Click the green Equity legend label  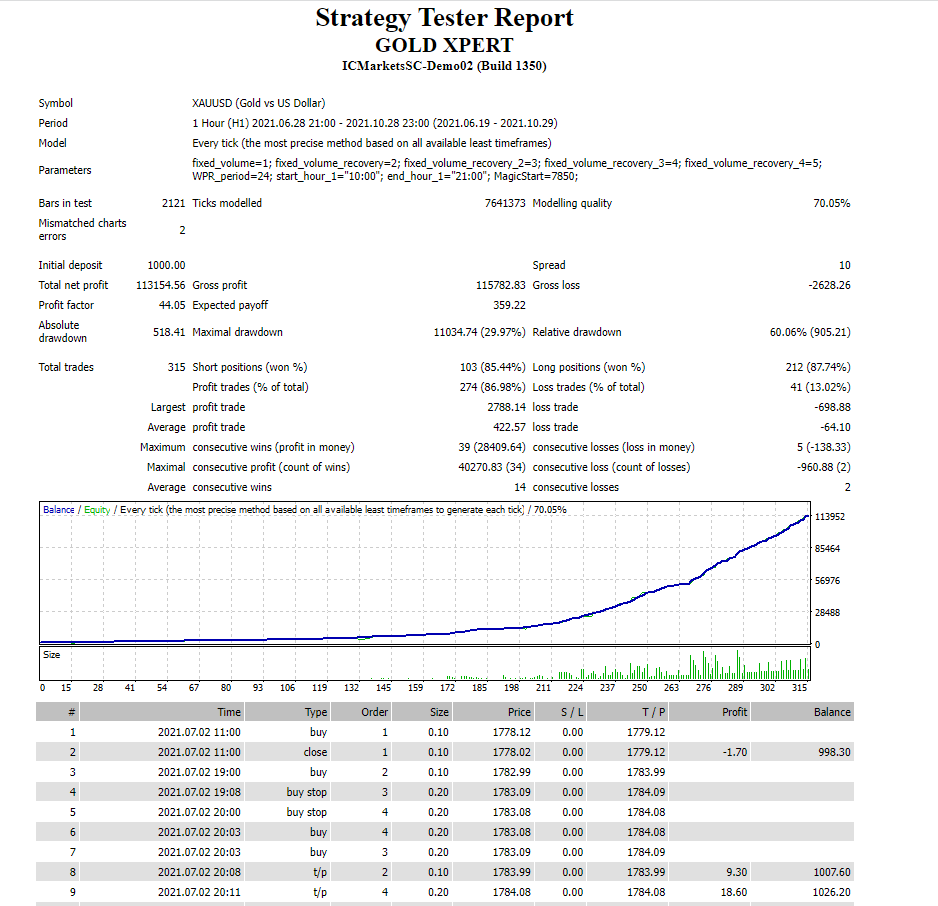[x=97, y=510]
